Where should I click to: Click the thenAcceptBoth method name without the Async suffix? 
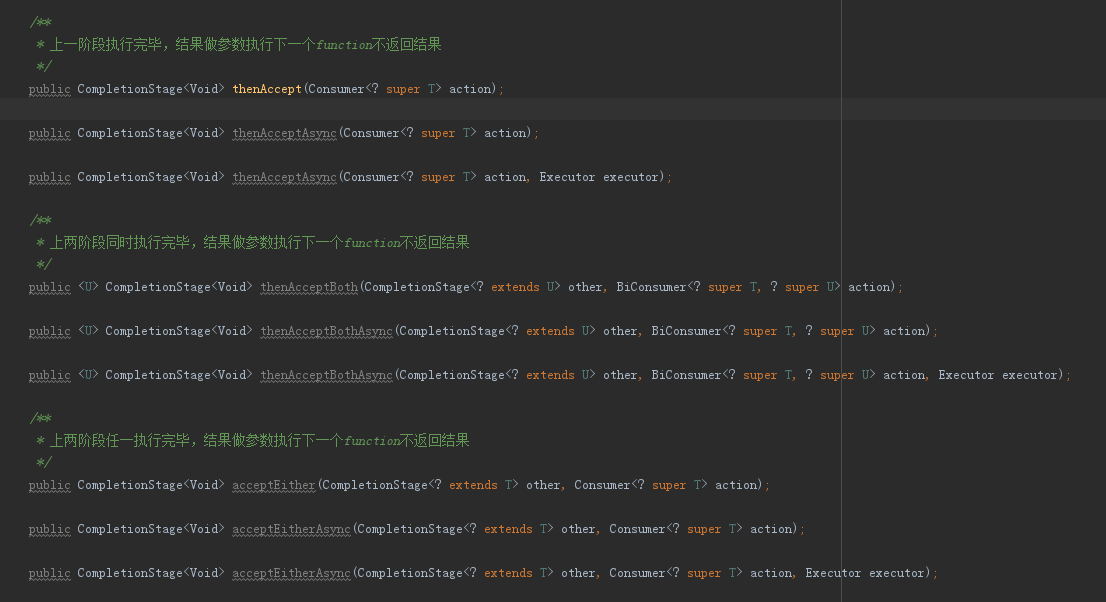click(309, 287)
